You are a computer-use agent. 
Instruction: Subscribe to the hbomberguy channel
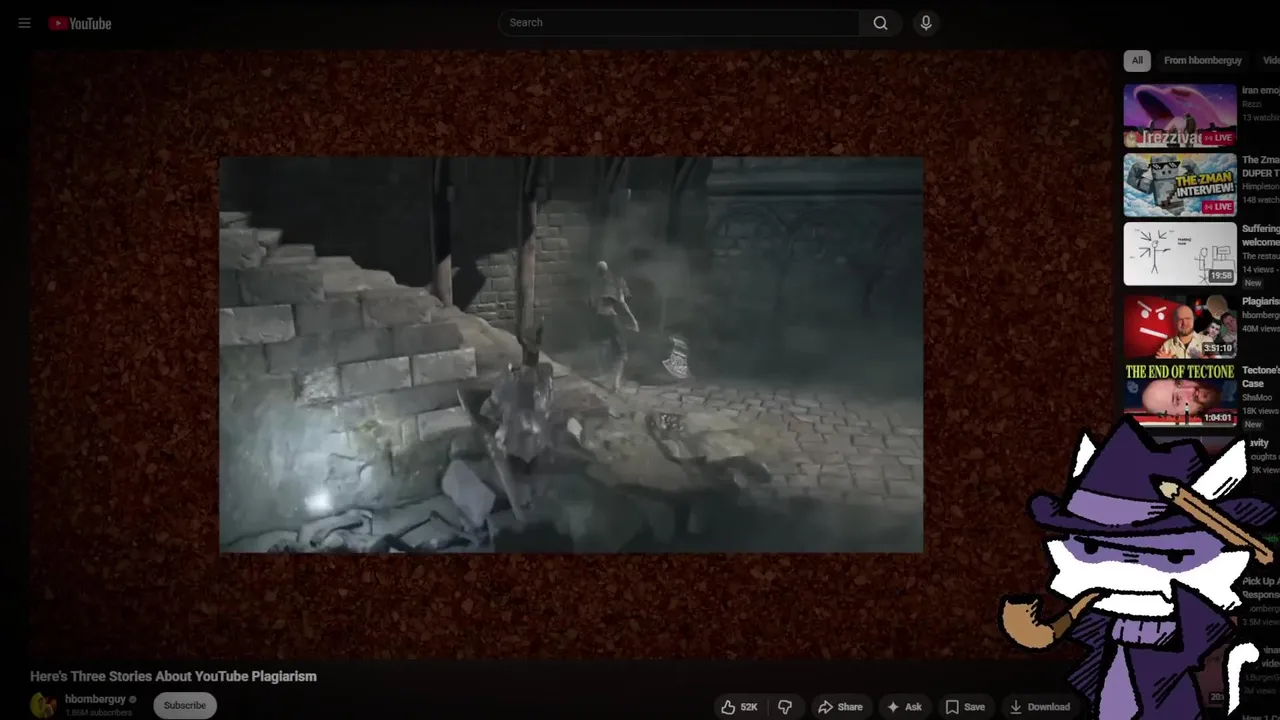click(185, 705)
